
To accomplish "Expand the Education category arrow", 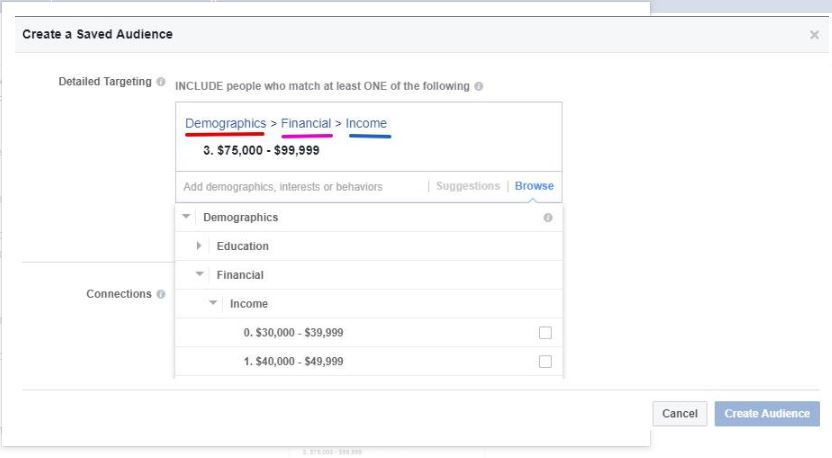I will (200, 246).
